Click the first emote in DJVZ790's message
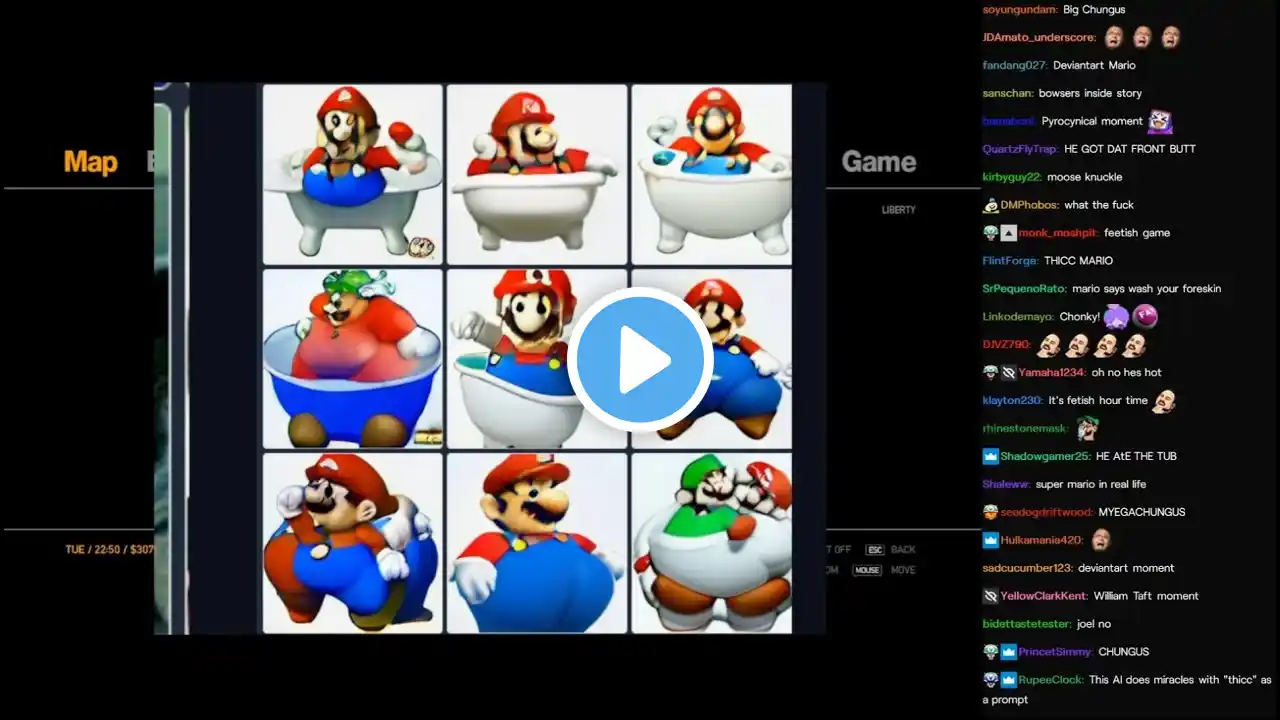The width and height of the screenshot is (1280, 720). (x=1049, y=345)
